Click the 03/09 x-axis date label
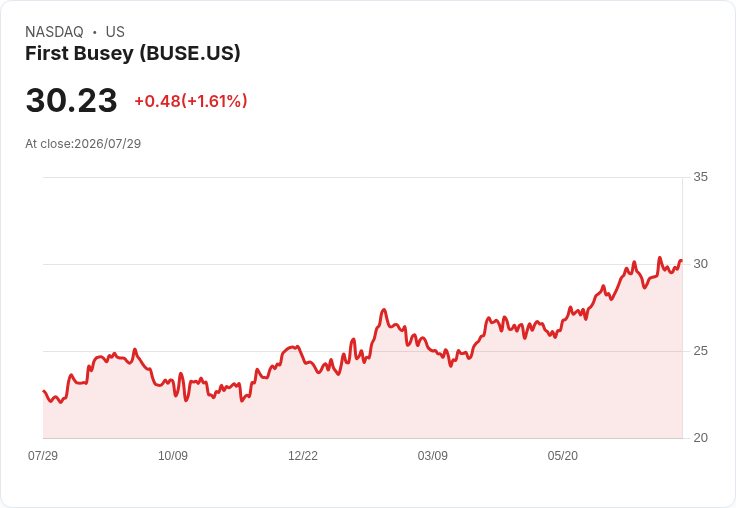 pos(433,455)
